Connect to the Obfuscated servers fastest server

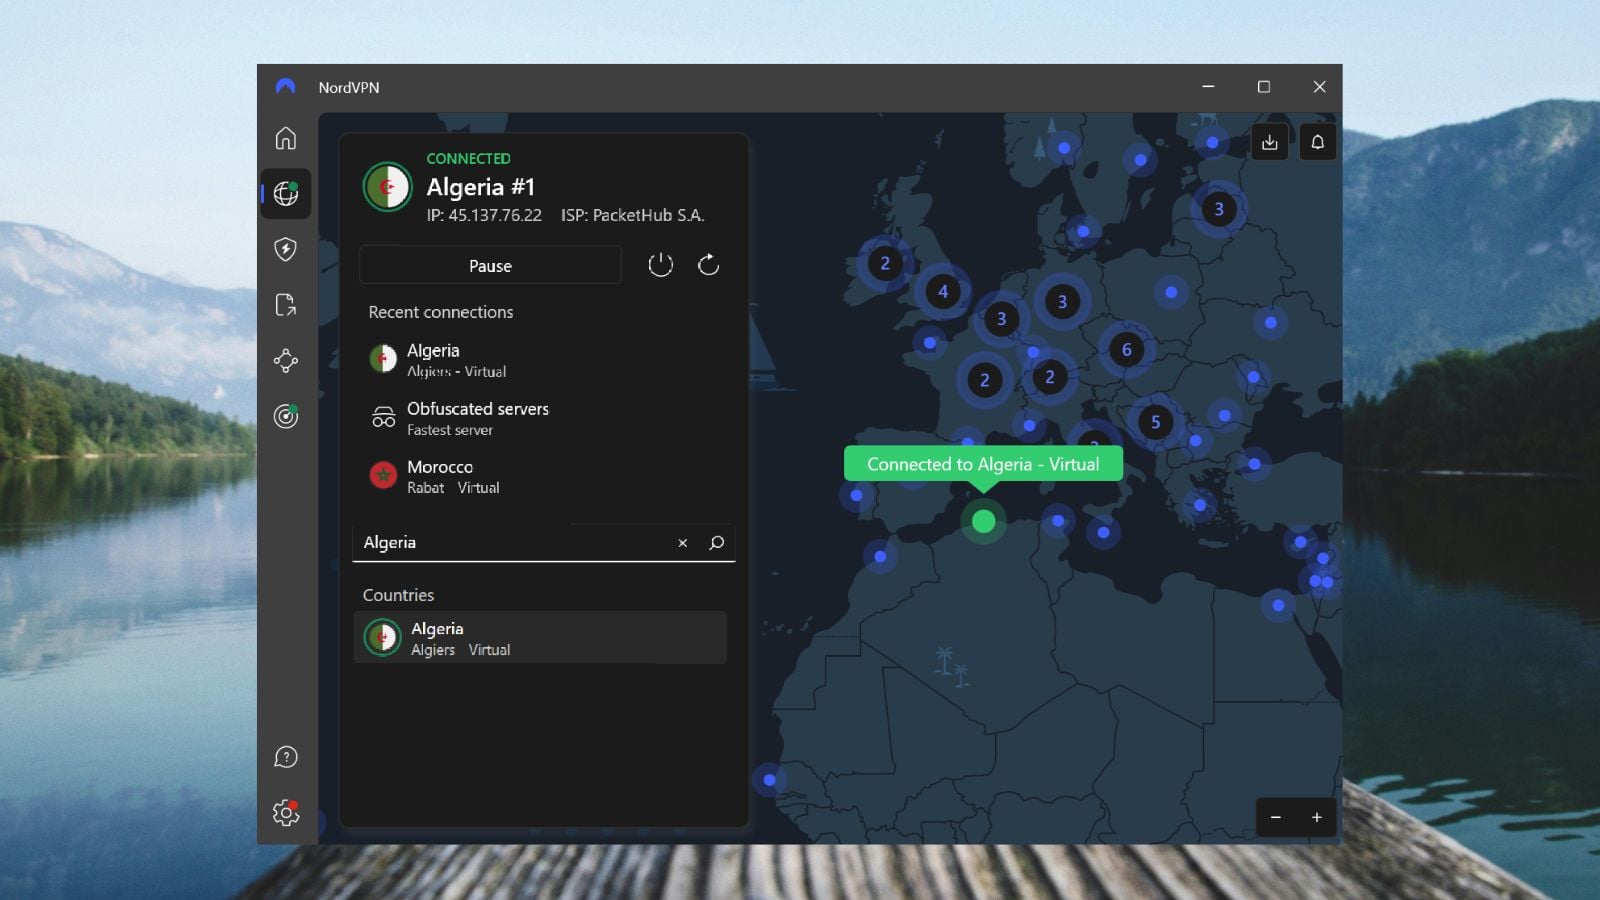click(477, 418)
